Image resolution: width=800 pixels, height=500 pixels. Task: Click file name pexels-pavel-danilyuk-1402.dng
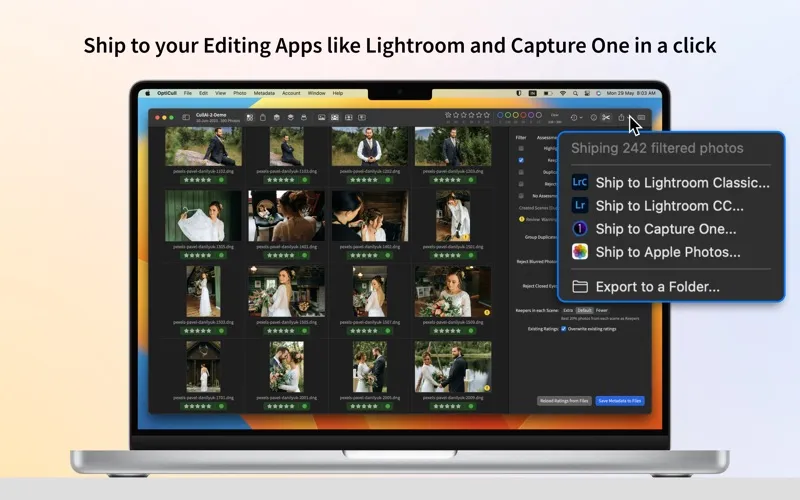click(370, 247)
